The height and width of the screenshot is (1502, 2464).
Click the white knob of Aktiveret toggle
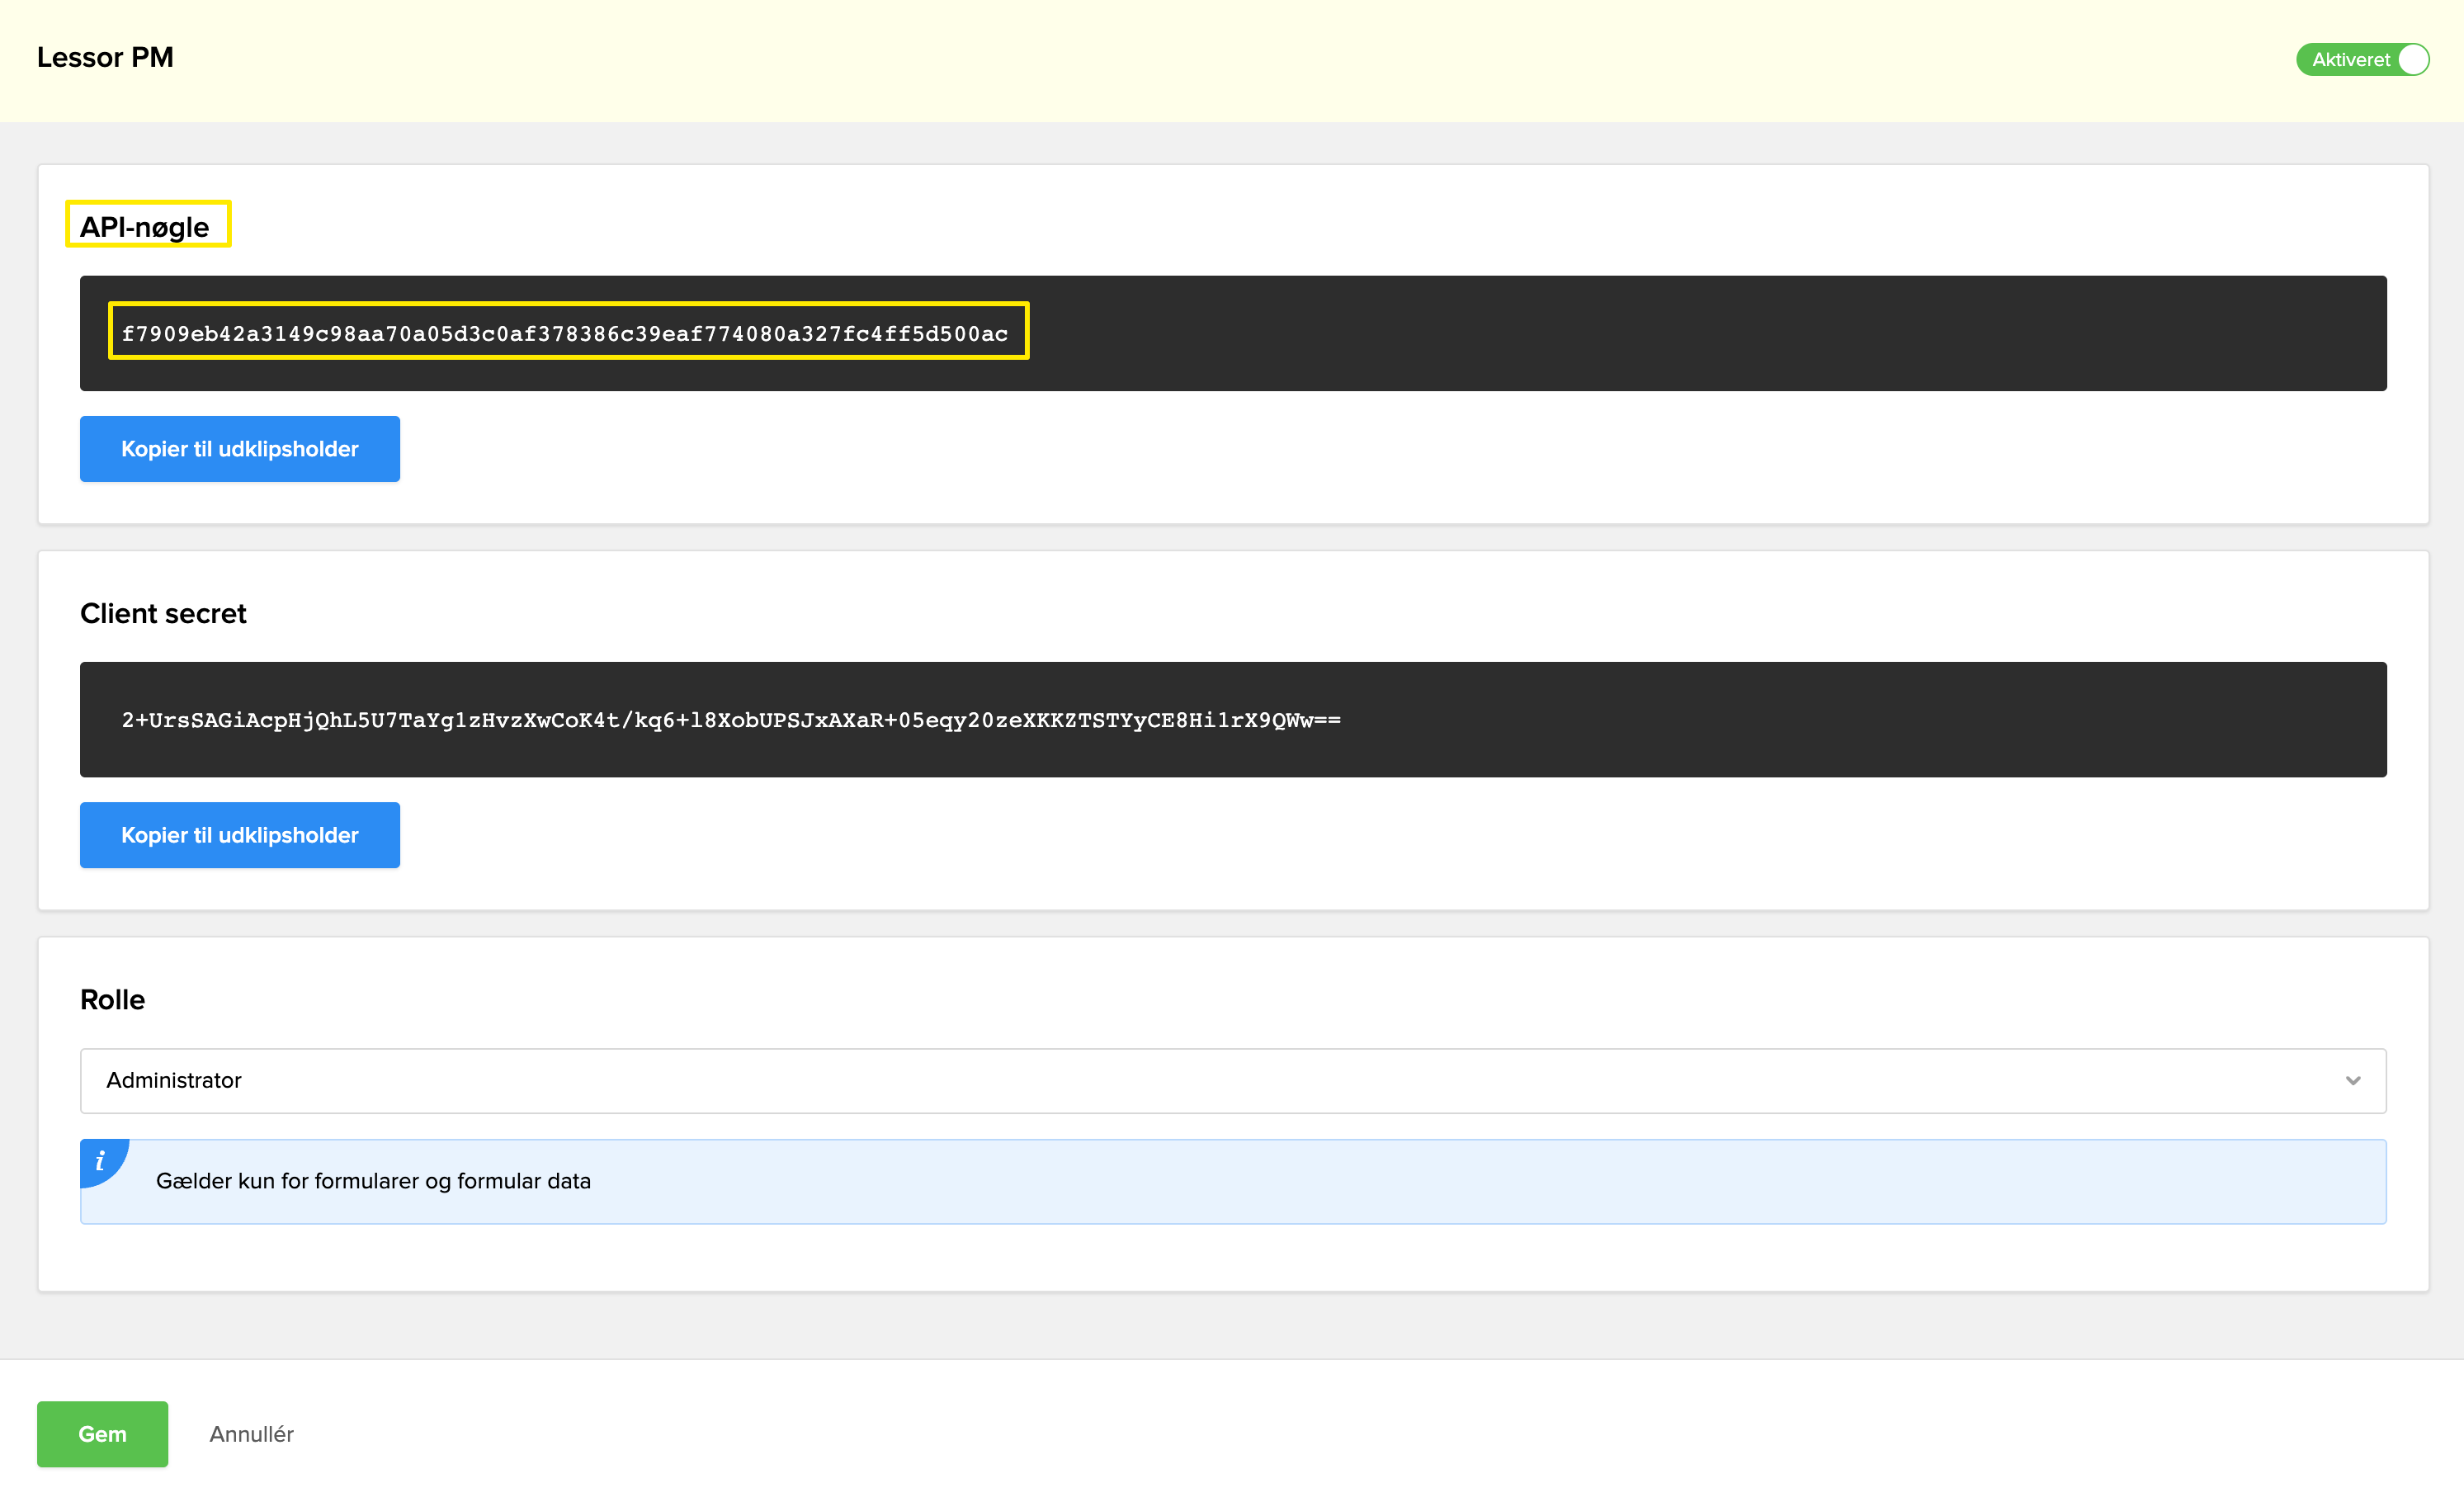(x=2413, y=59)
